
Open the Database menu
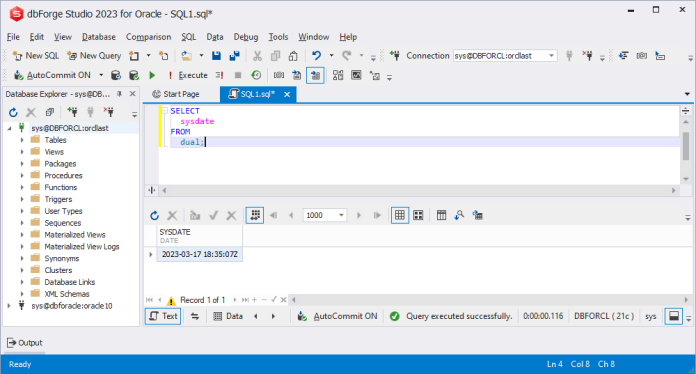(99, 37)
